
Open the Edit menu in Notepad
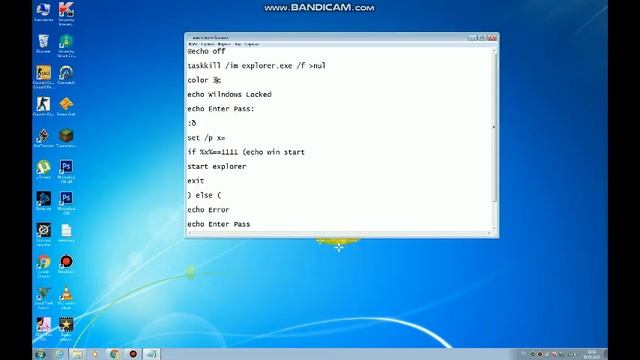pyautogui.click(x=208, y=44)
